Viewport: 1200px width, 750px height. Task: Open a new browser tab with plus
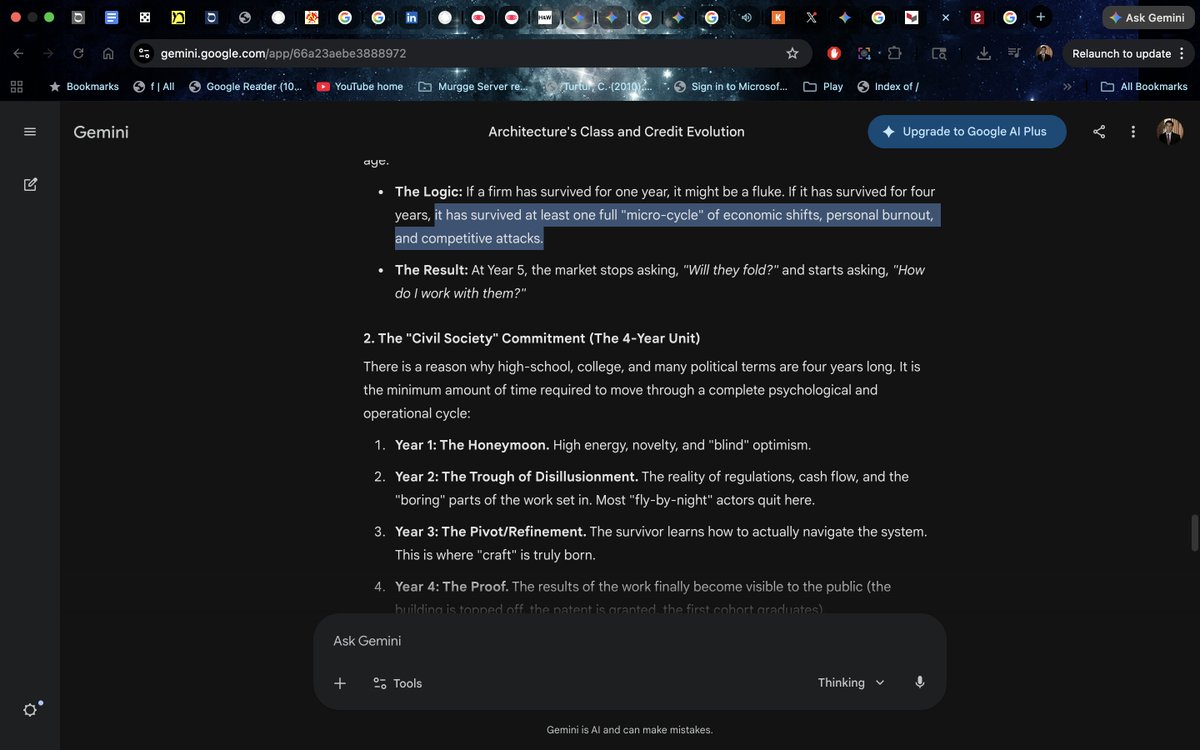1041,17
